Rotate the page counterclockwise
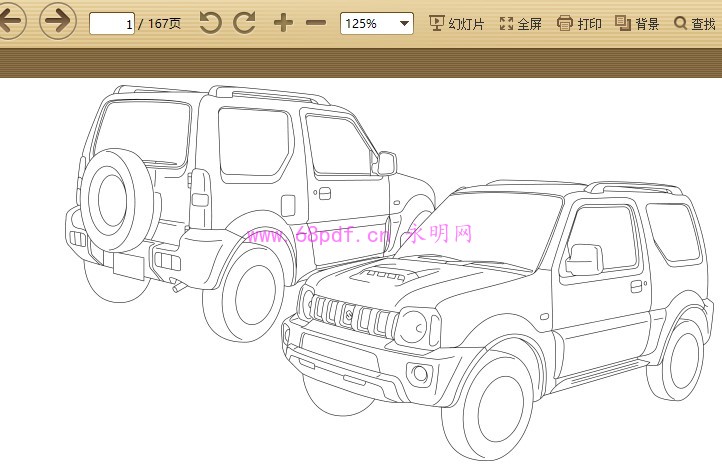Screen dimensions: 722x464 (x=210, y=23)
